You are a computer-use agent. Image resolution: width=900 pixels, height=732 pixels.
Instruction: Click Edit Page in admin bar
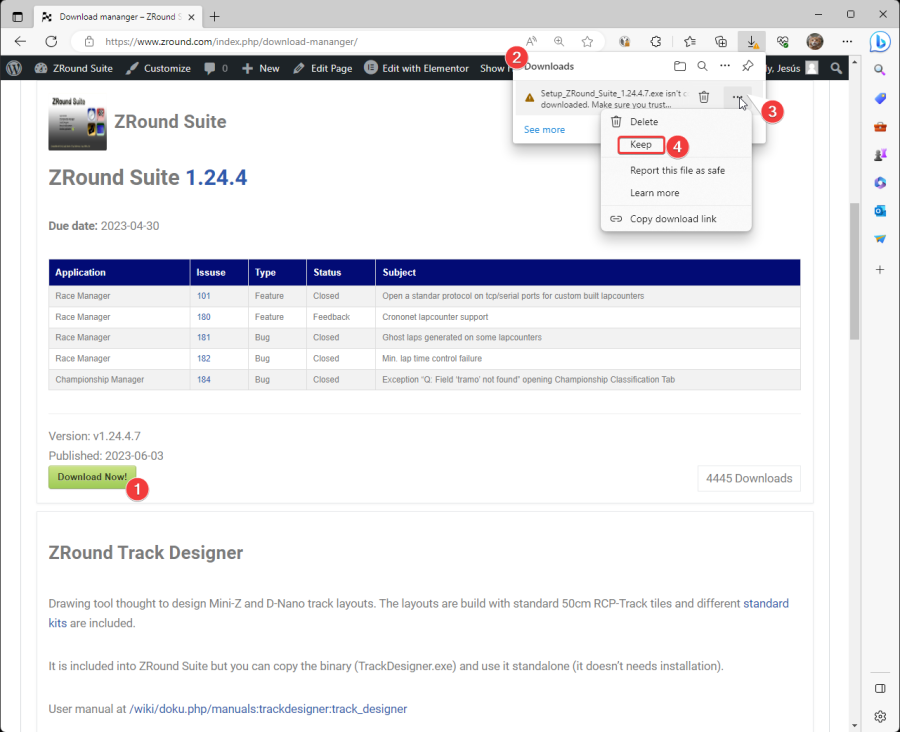click(x=323, y=68)
